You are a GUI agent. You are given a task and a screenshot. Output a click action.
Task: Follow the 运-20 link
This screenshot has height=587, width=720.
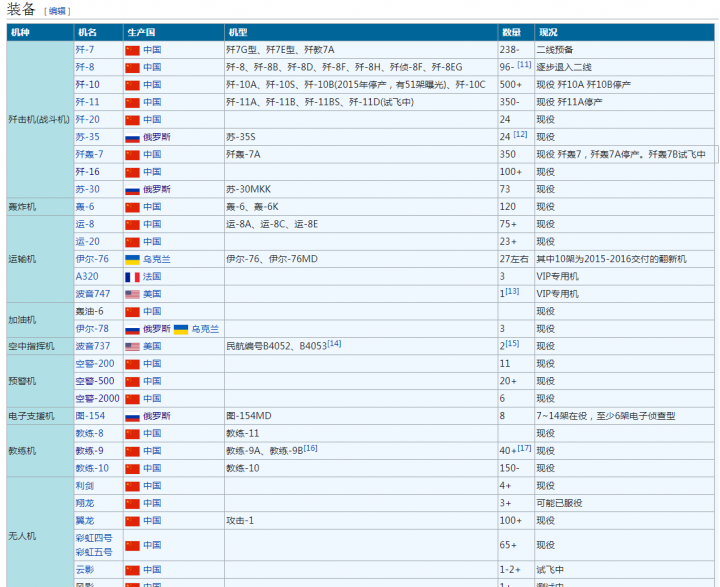click(87, 242)
